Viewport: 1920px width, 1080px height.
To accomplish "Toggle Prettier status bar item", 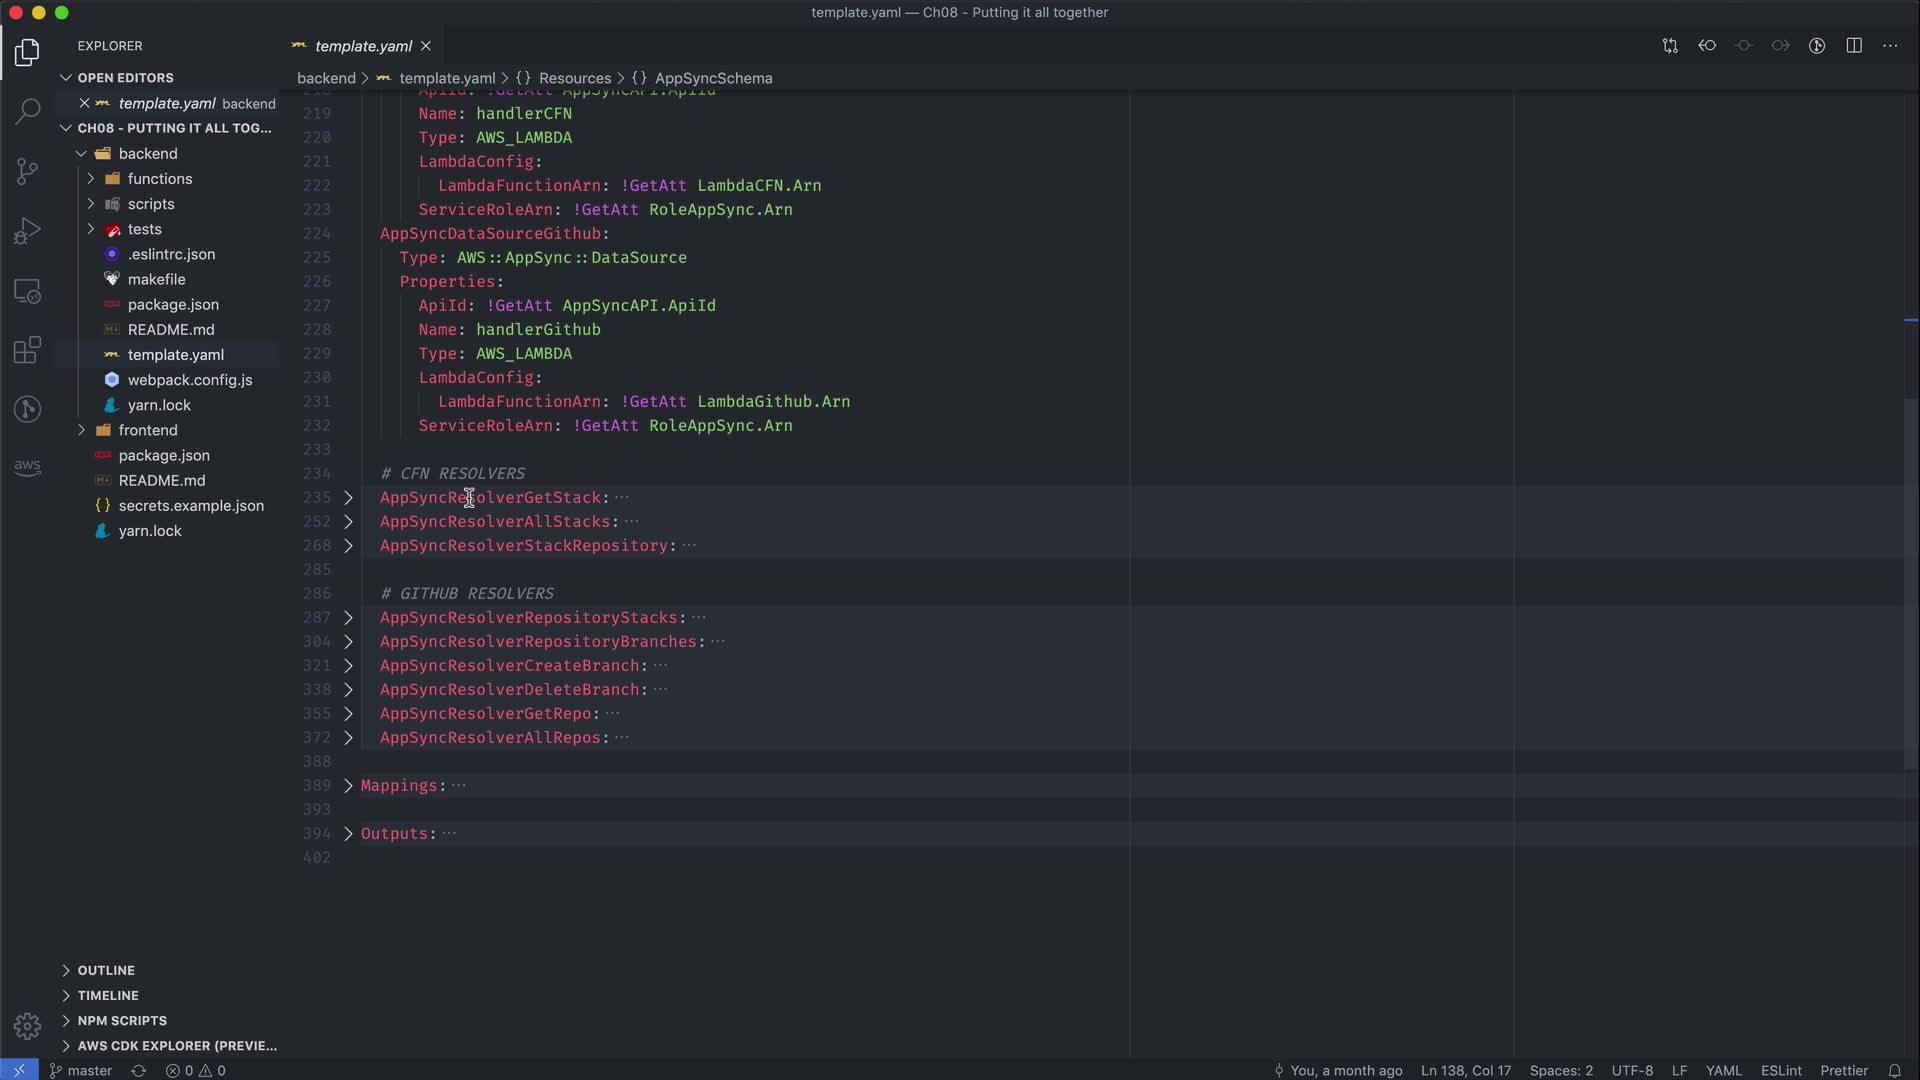I will pos(1843,1070).
